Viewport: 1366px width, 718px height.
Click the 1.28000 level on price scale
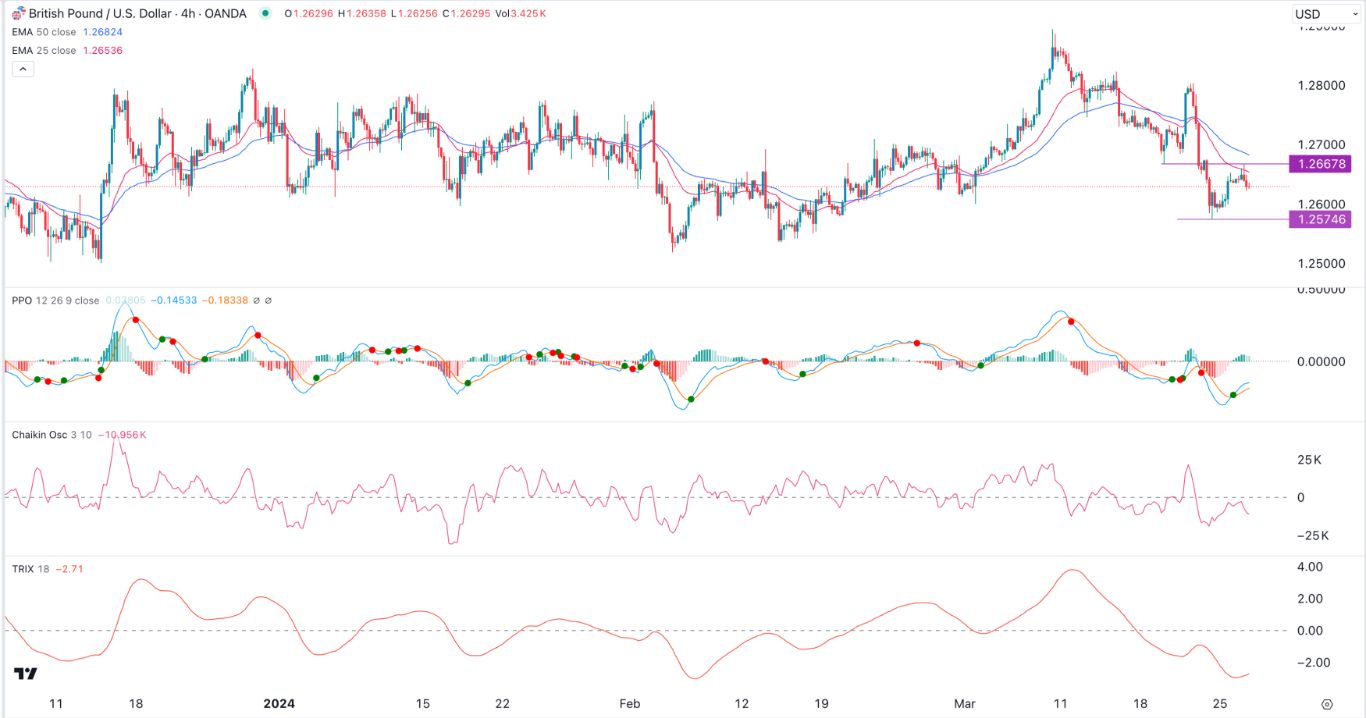[x=1321, y=85]
